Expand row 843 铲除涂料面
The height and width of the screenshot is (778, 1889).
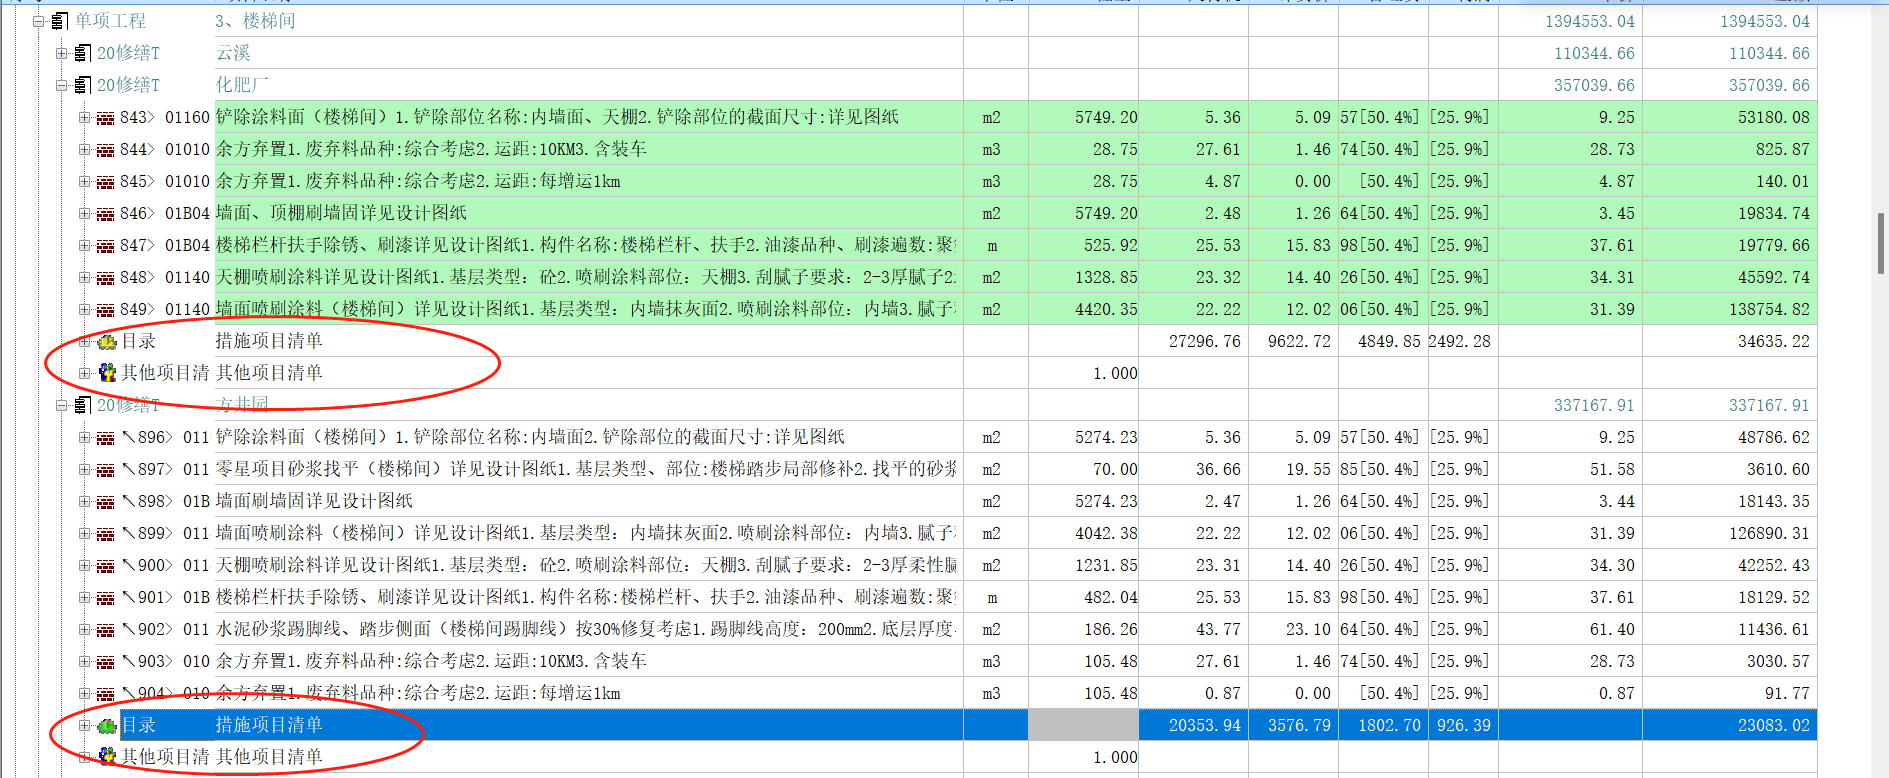pyautogui.click(x=84, y=117)
